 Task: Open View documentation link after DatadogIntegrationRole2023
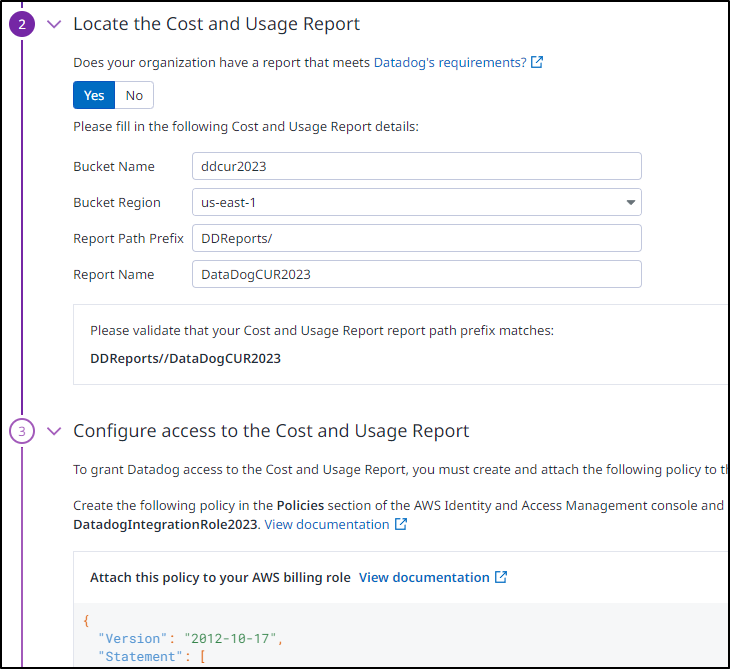(x=327, y=525)
